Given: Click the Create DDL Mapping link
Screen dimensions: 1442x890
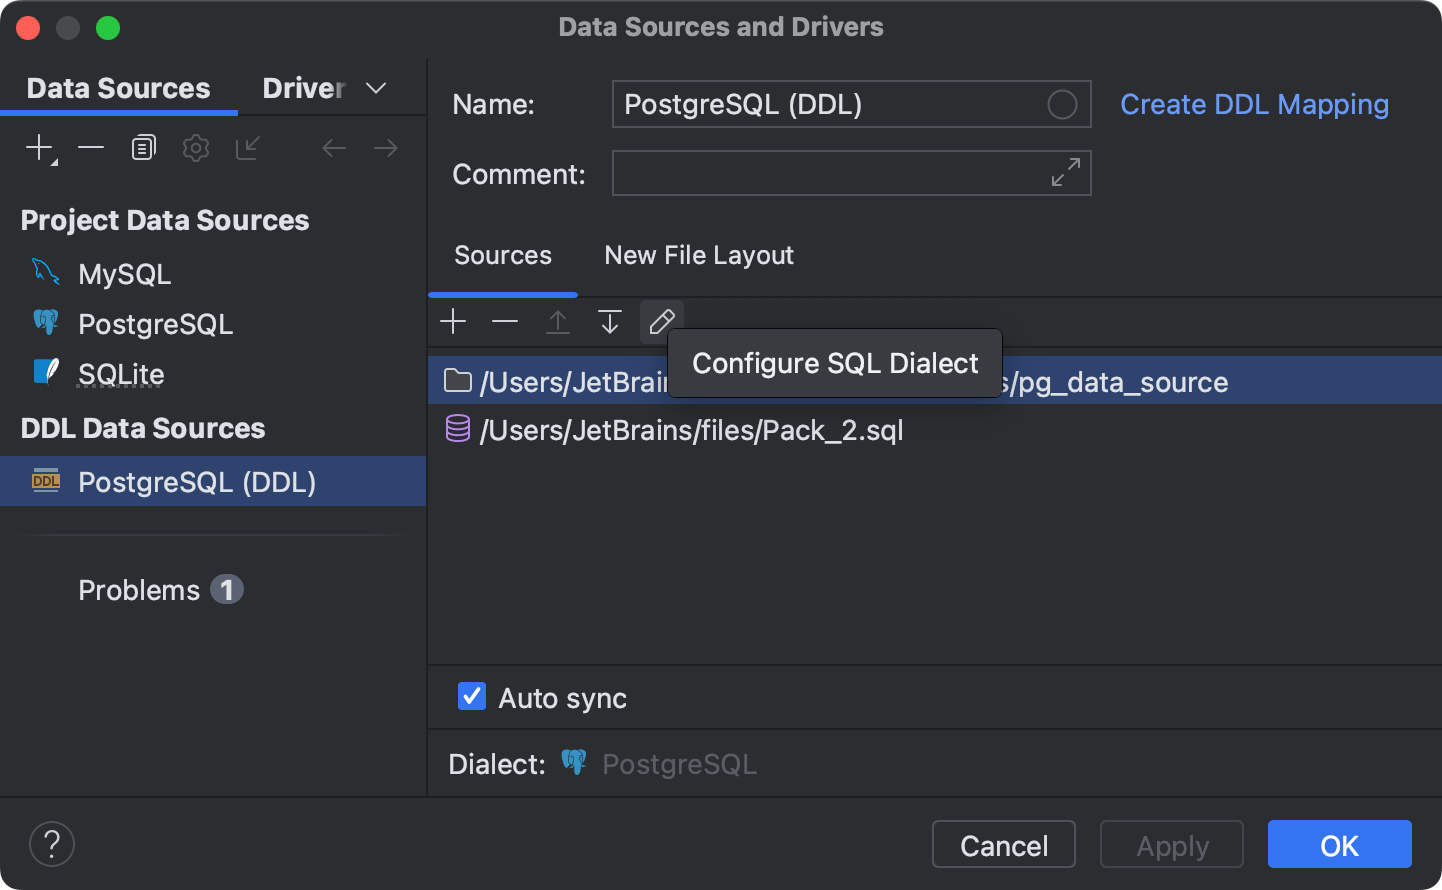Looking at the screenshot, I should pyautogui.click(x=1254, y=104).
